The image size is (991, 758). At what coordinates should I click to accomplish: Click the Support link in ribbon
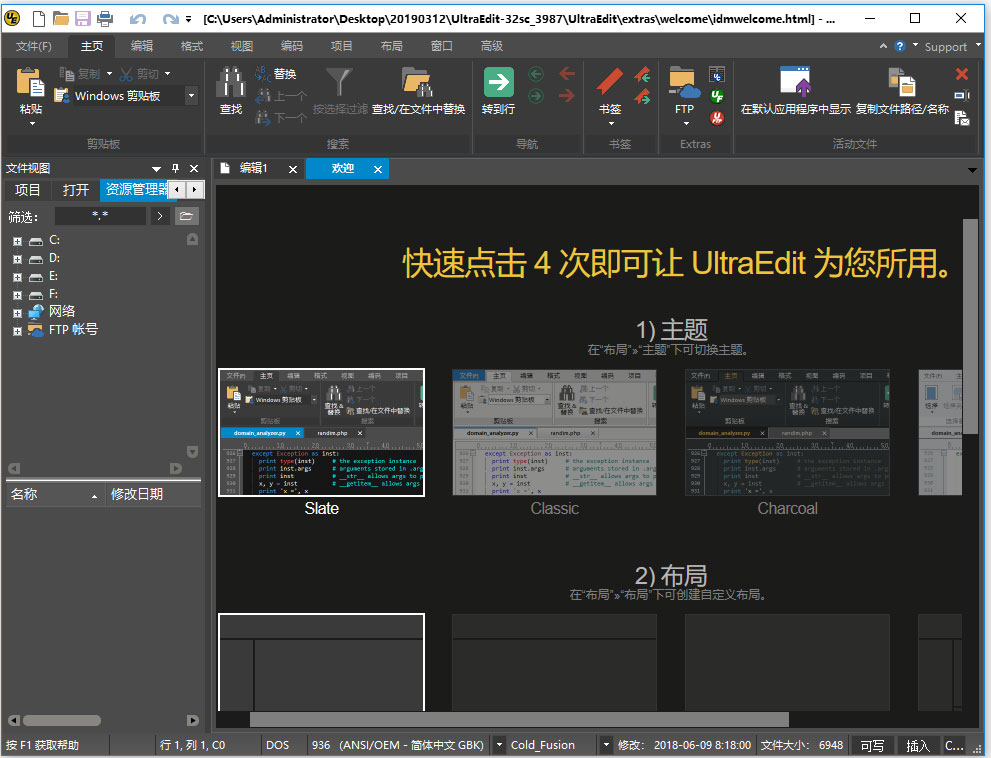pos(945,47)
